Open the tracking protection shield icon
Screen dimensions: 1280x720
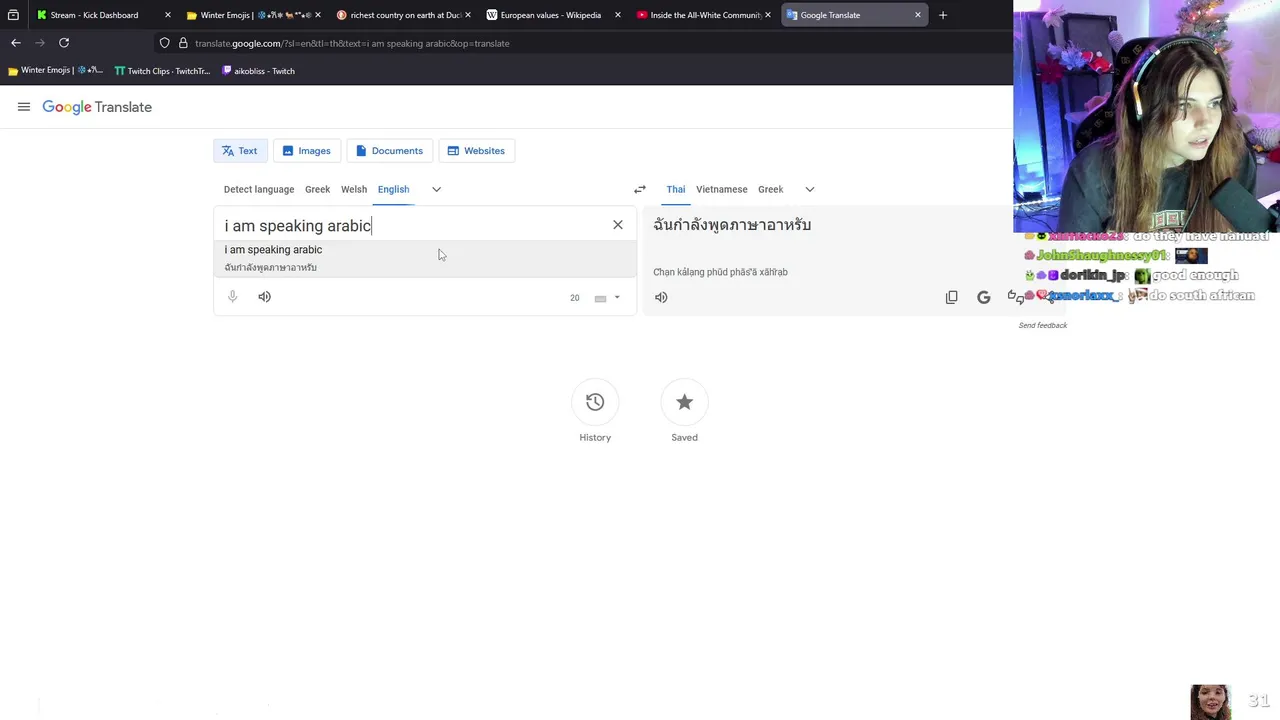pyautogui.click(x=165, y=43)
